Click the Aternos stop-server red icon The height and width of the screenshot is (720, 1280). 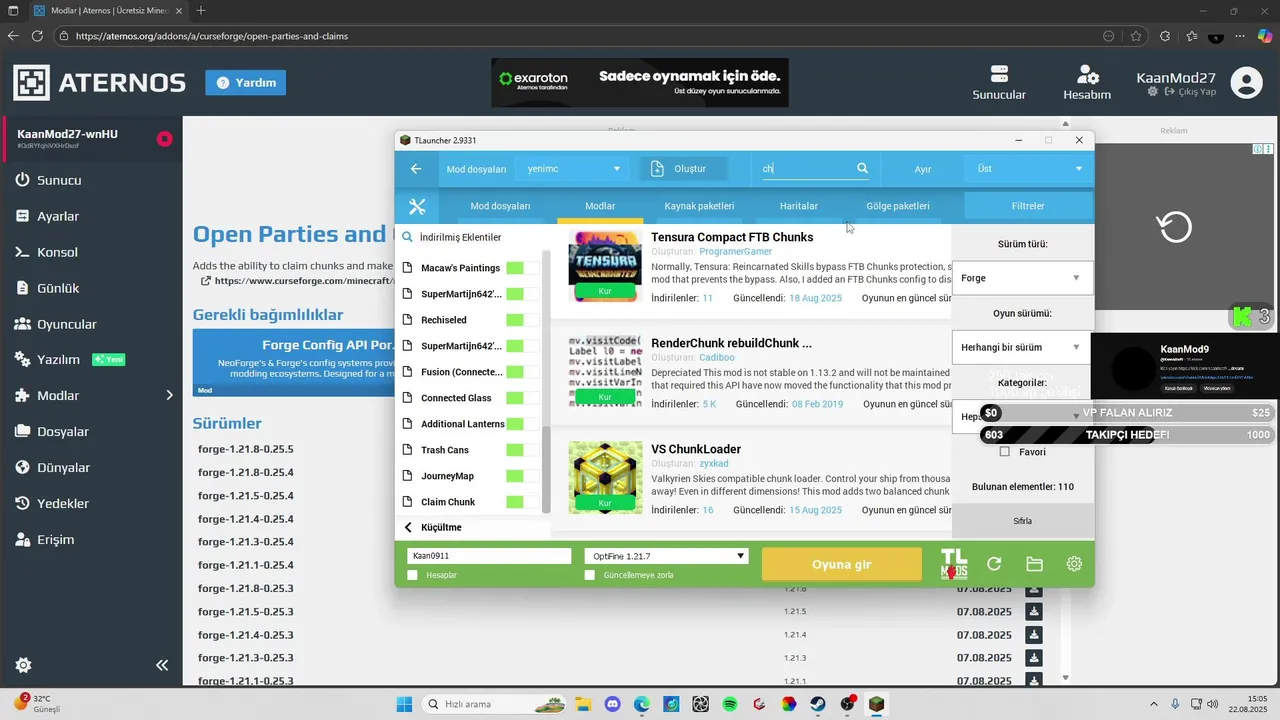(x=164, y=139)
